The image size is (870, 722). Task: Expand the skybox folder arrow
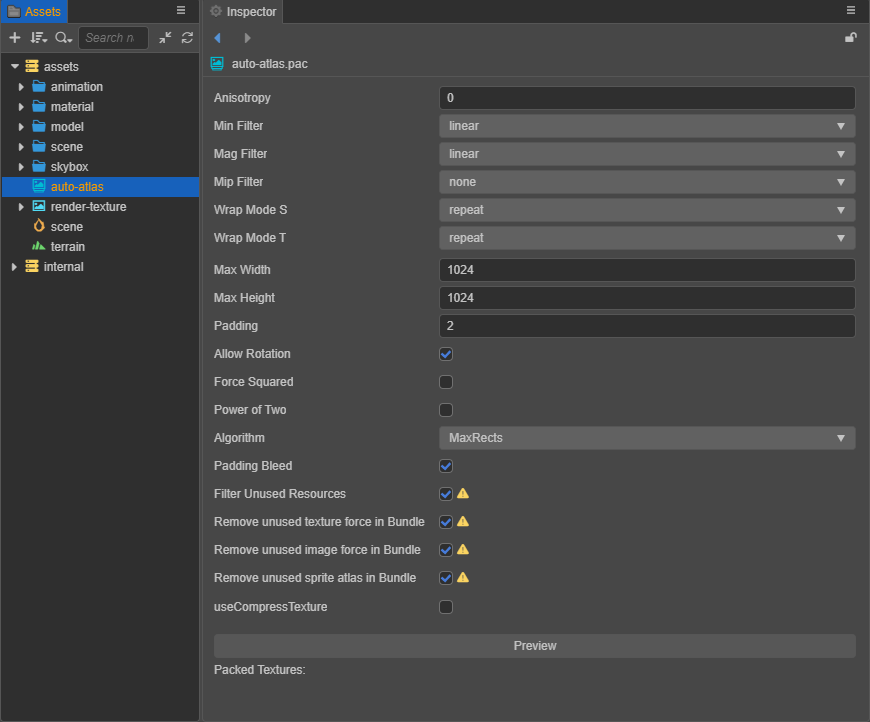[x=21, y=166]
